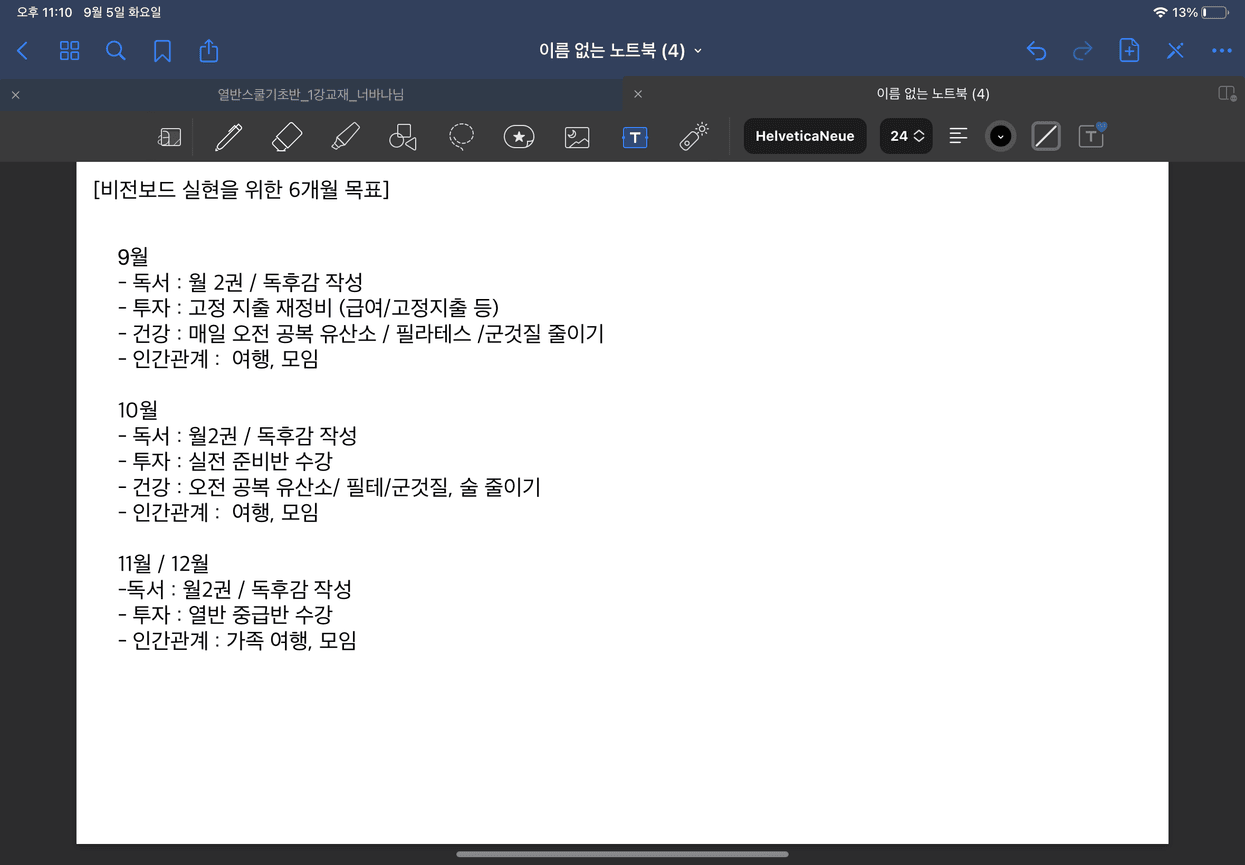Open the share and export icon
Image resolution: width=1245 pixels, height=865 pixels.
(x=208, y=50)
